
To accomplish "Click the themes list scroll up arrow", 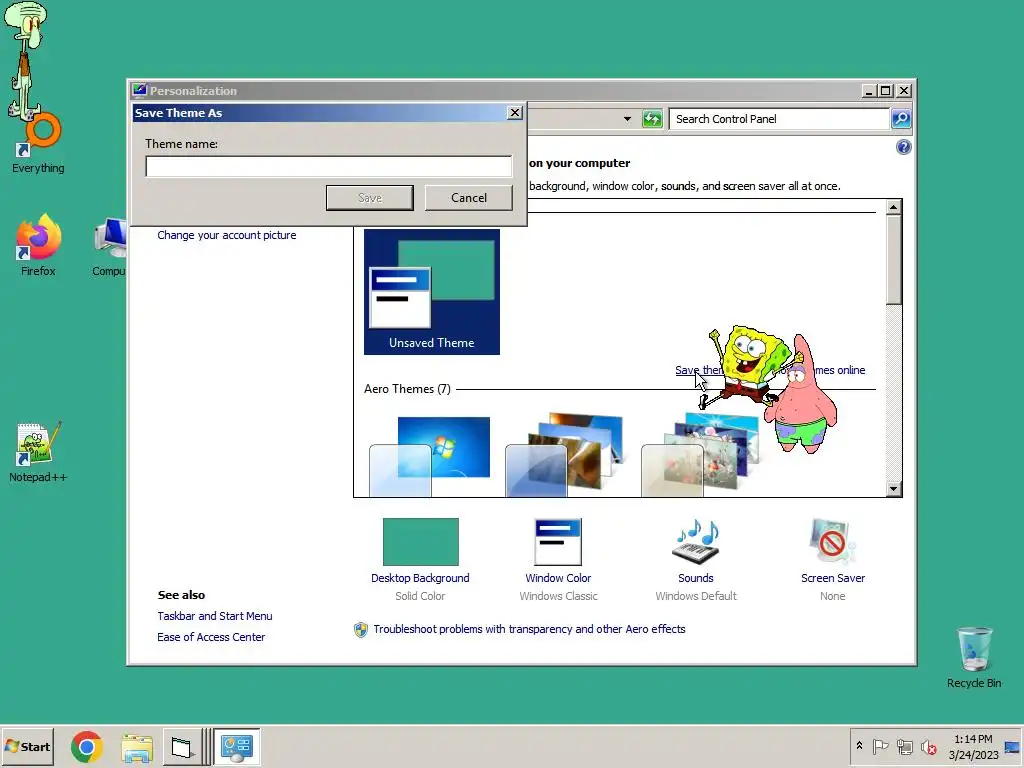I will coord(893,207).
